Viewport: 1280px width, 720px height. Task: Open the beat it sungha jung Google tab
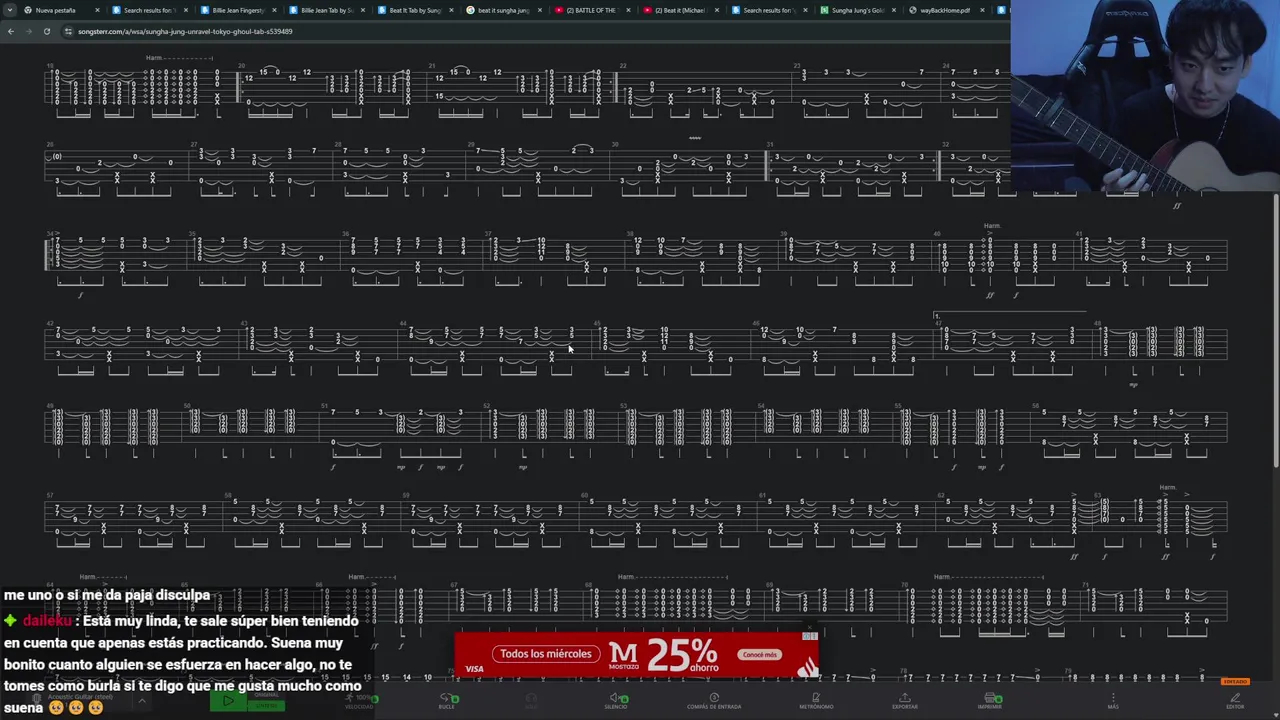click(x=503, y=10)
